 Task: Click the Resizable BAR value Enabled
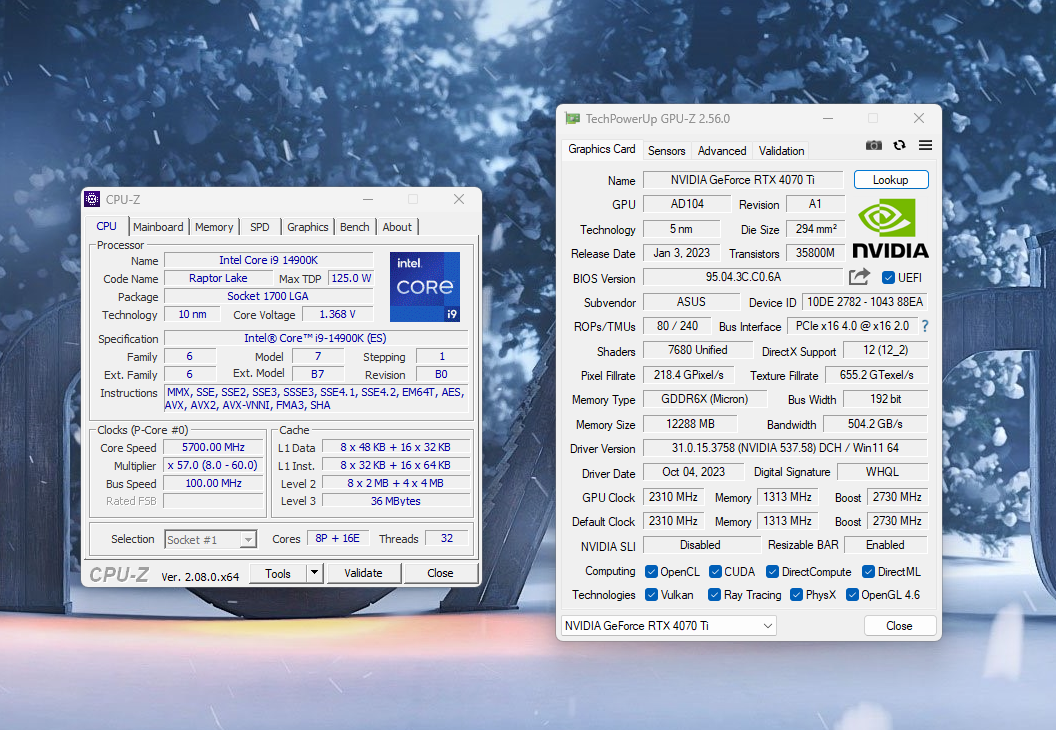886,545
